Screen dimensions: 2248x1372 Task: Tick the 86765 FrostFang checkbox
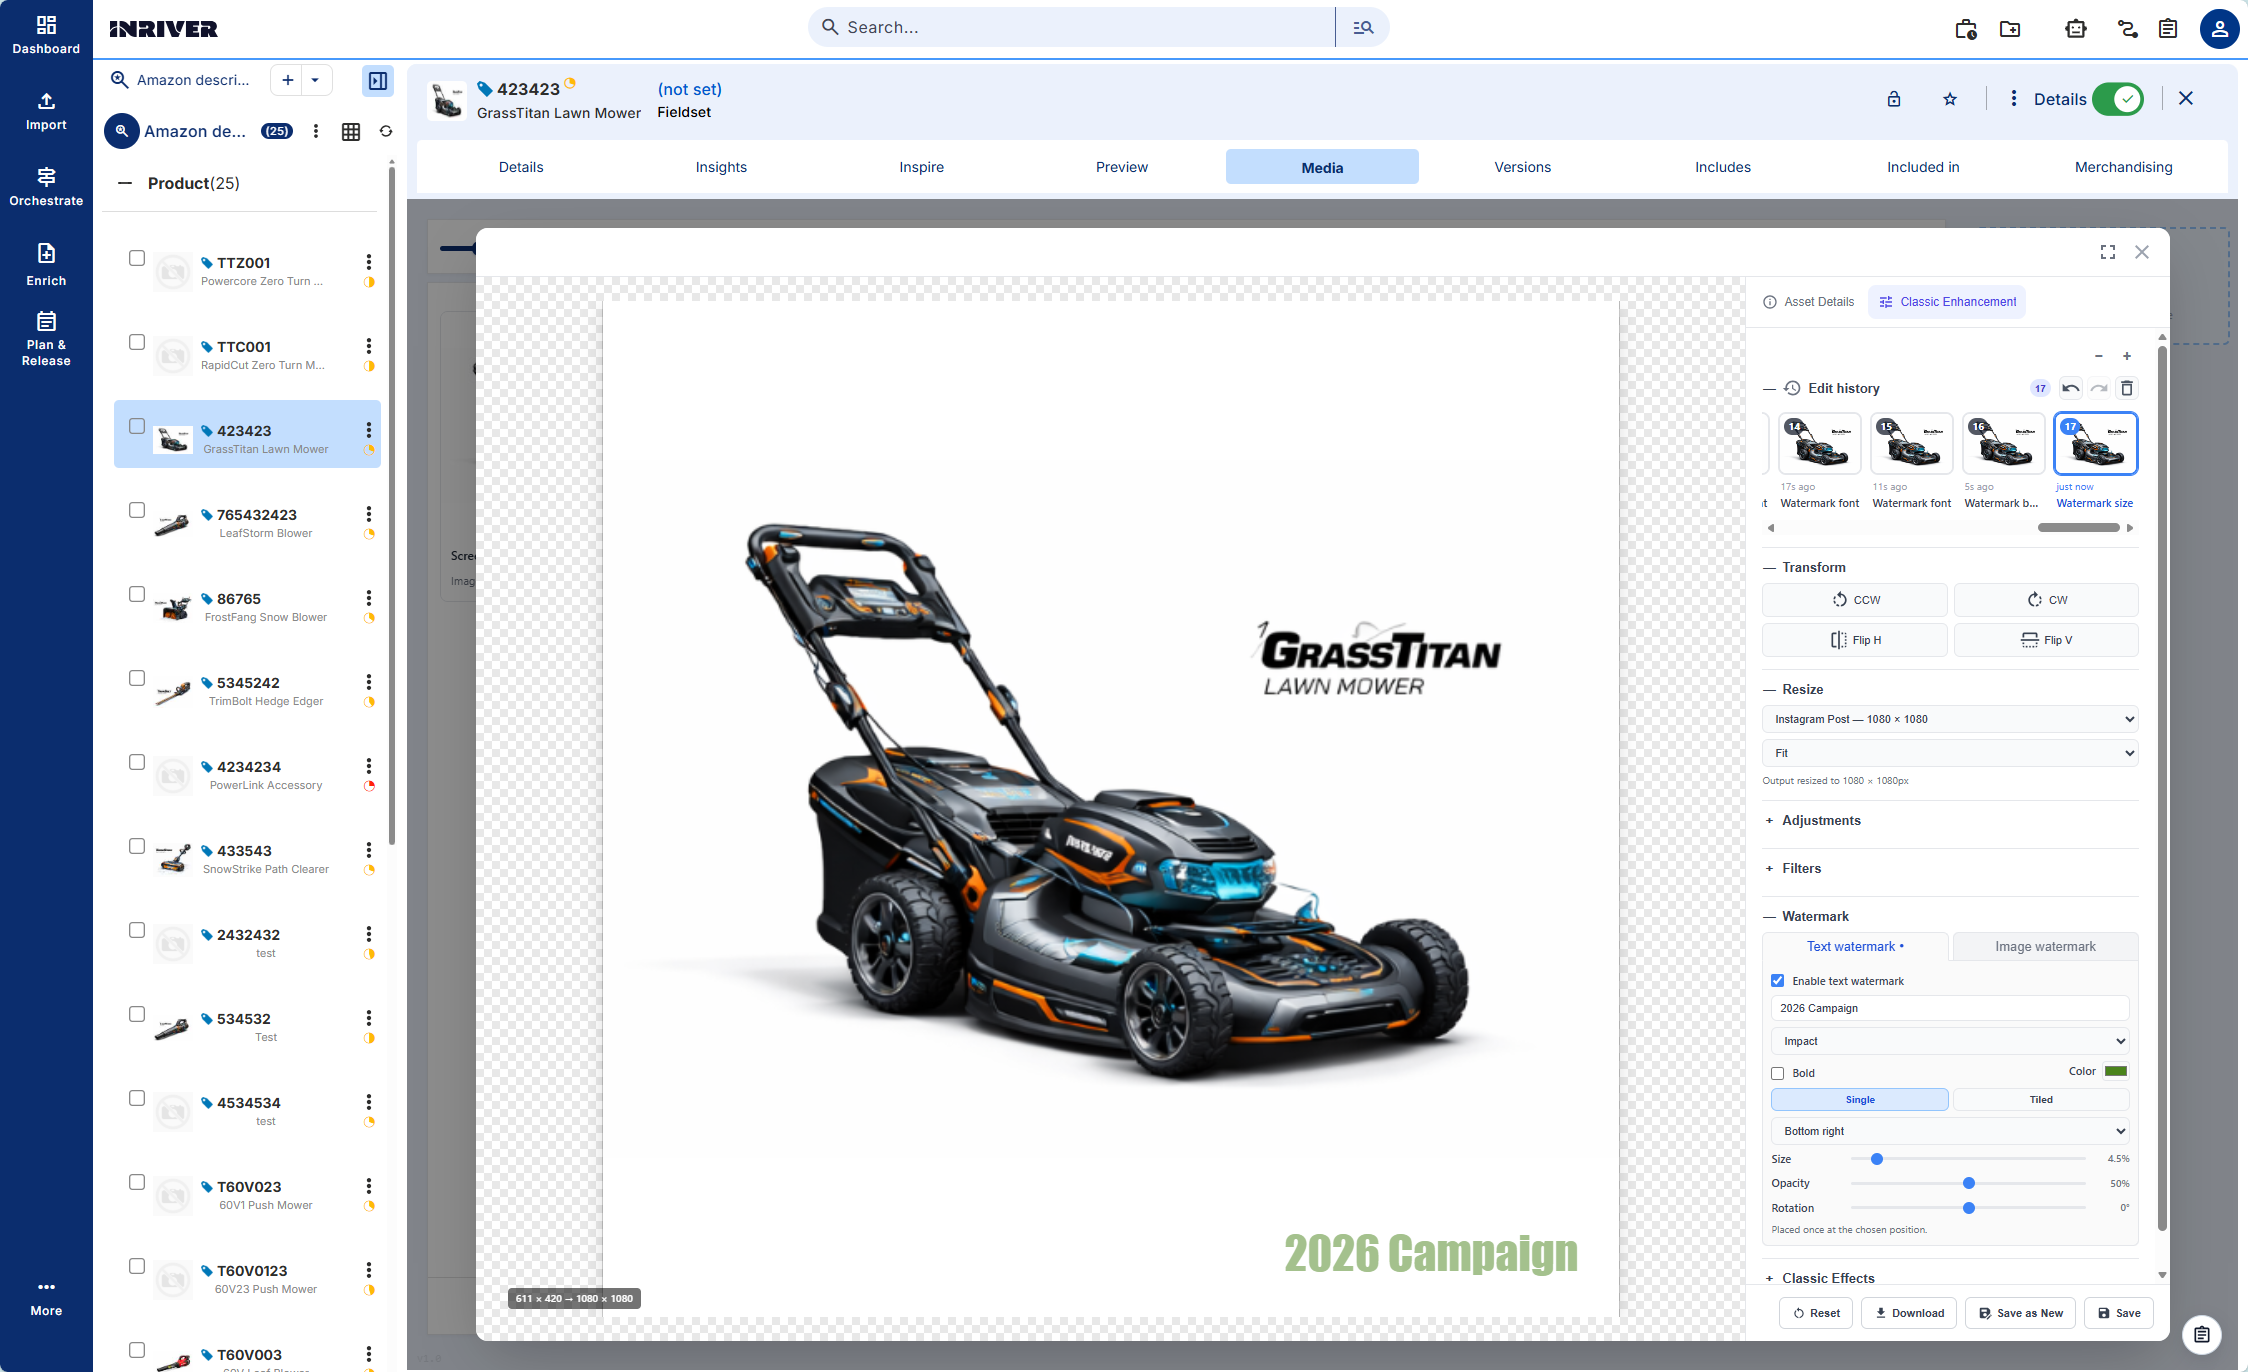tap(137, 594)
